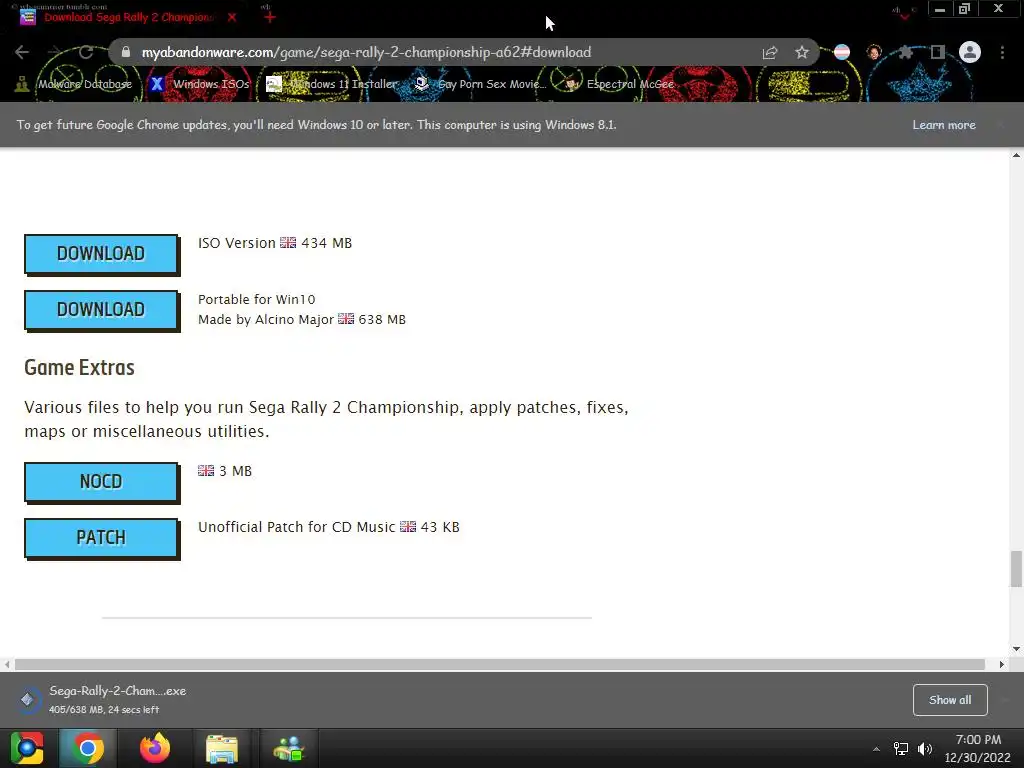Click the horizontal scrollbar left arrow

7,664
